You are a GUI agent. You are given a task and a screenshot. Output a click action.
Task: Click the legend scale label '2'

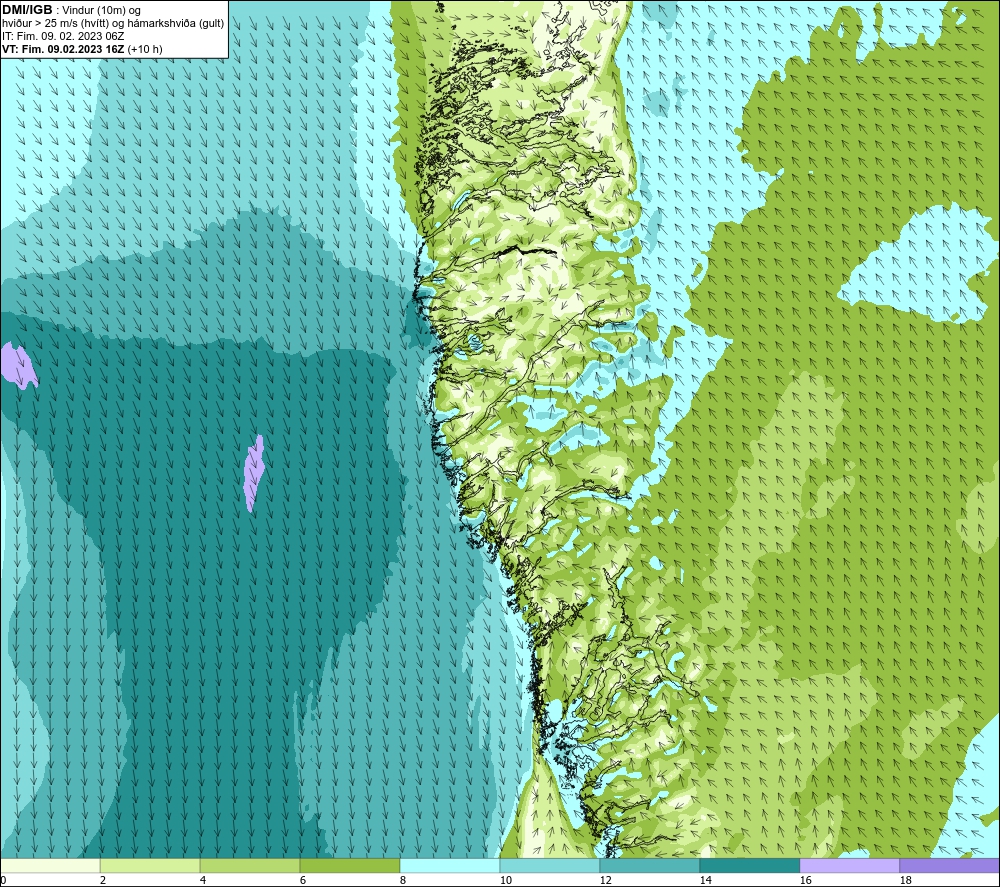click(x=103, y=881)
